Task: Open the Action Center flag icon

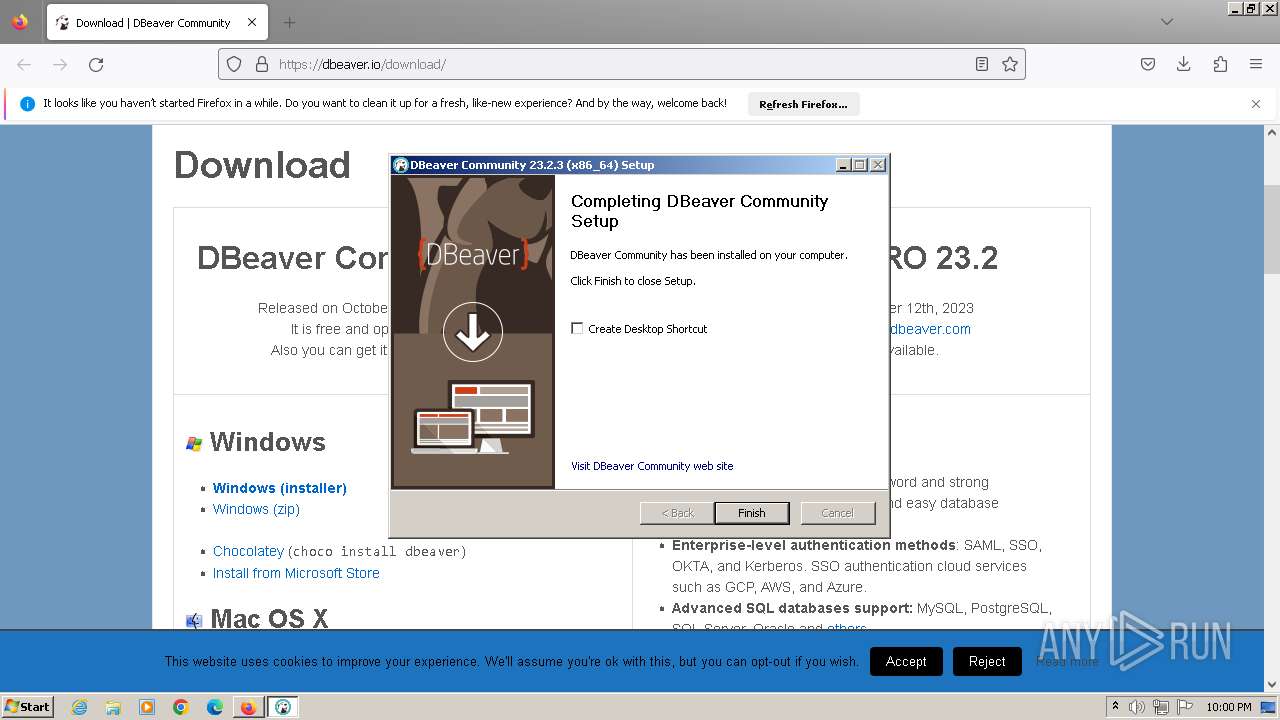Action: coord(1185,707)
